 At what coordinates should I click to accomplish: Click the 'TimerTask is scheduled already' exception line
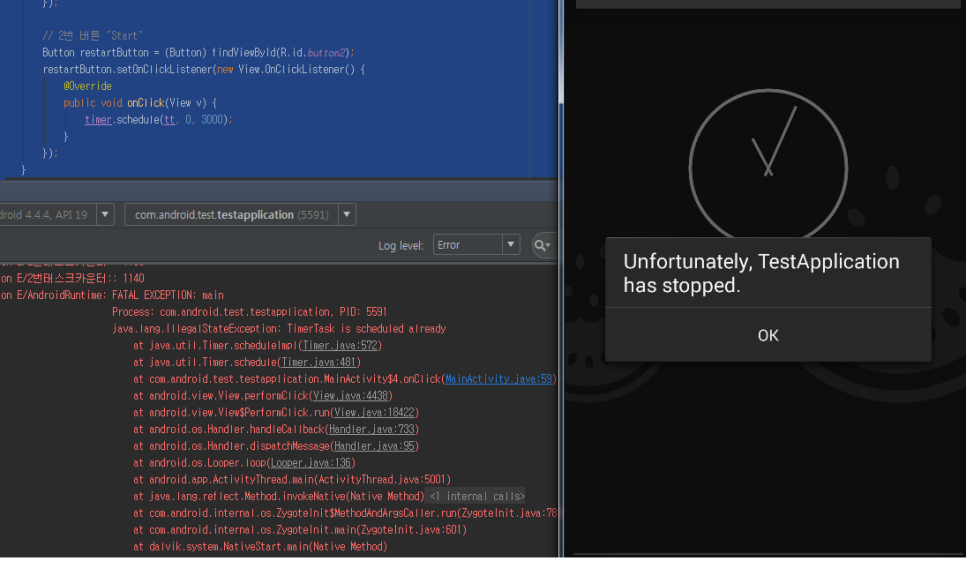pos(279,329)
